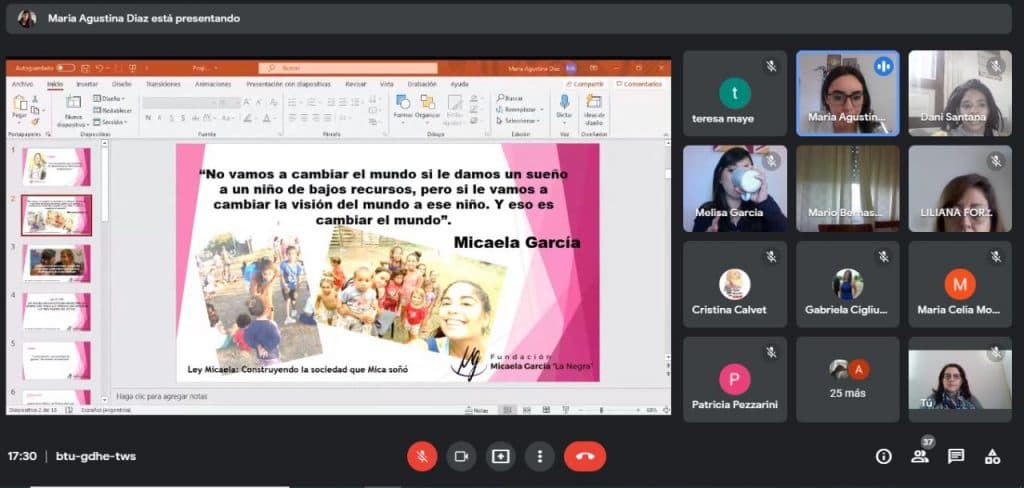Click the btu-gdhe-tws meeting code

point(96,456)
